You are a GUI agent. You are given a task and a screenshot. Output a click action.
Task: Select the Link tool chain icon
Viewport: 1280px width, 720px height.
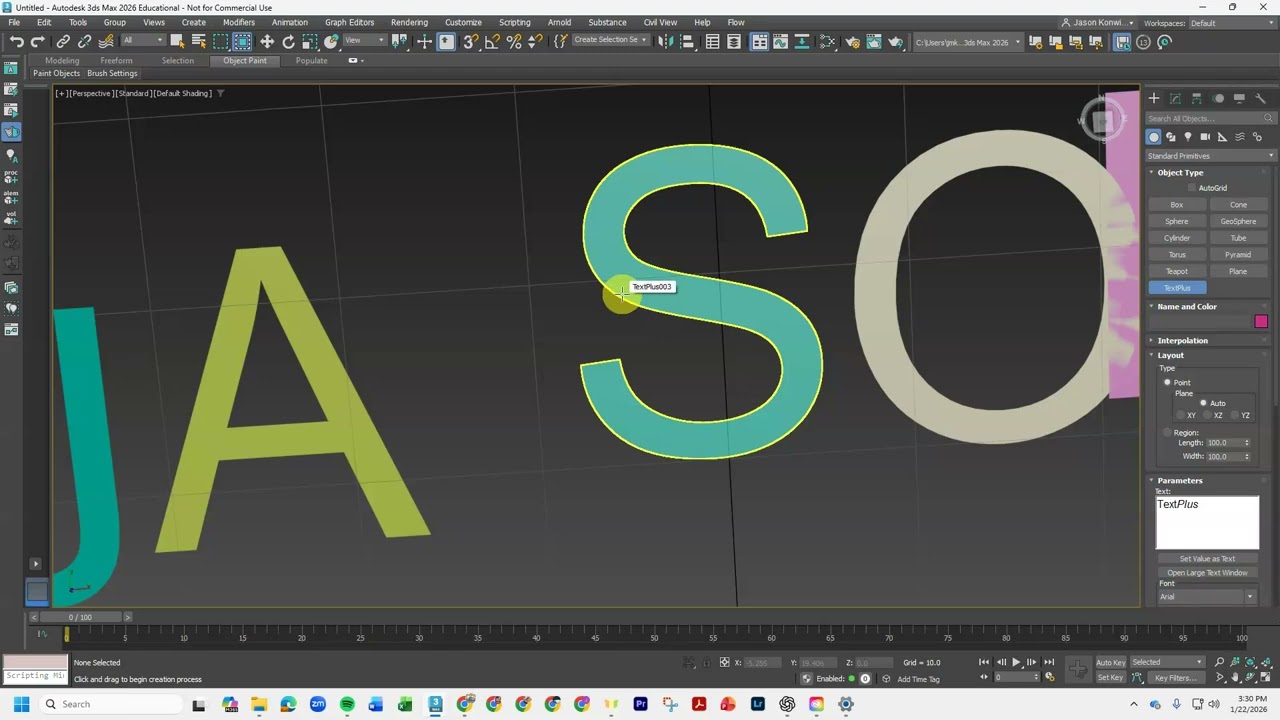63,42
